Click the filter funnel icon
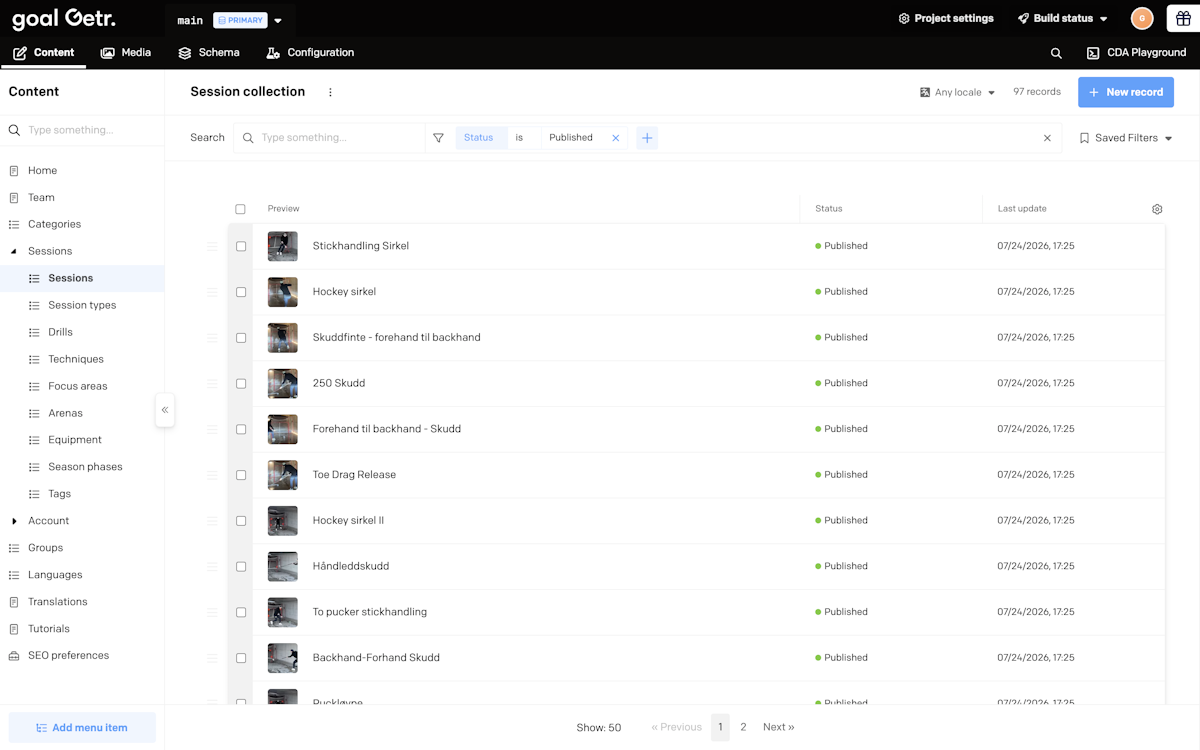1200x750 pixels. coord(438,138)
